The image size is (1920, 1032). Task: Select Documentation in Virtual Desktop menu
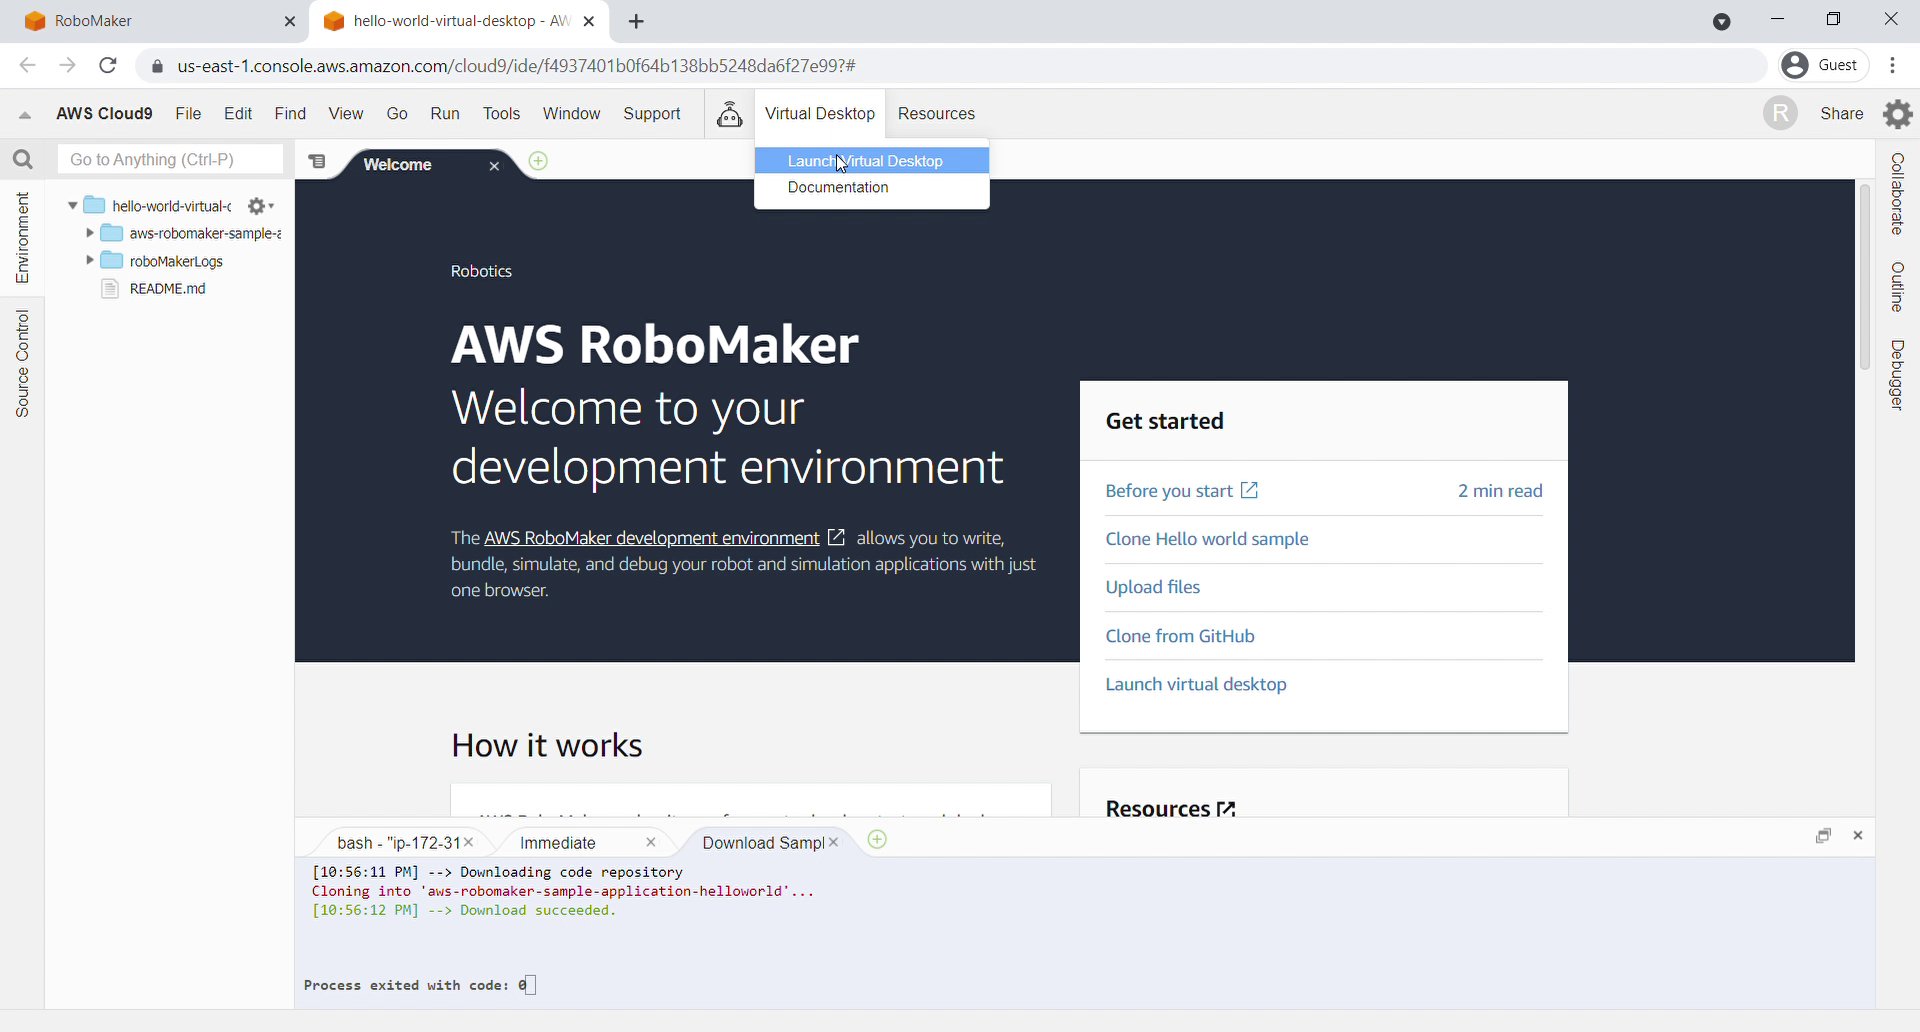pos(872,188)
